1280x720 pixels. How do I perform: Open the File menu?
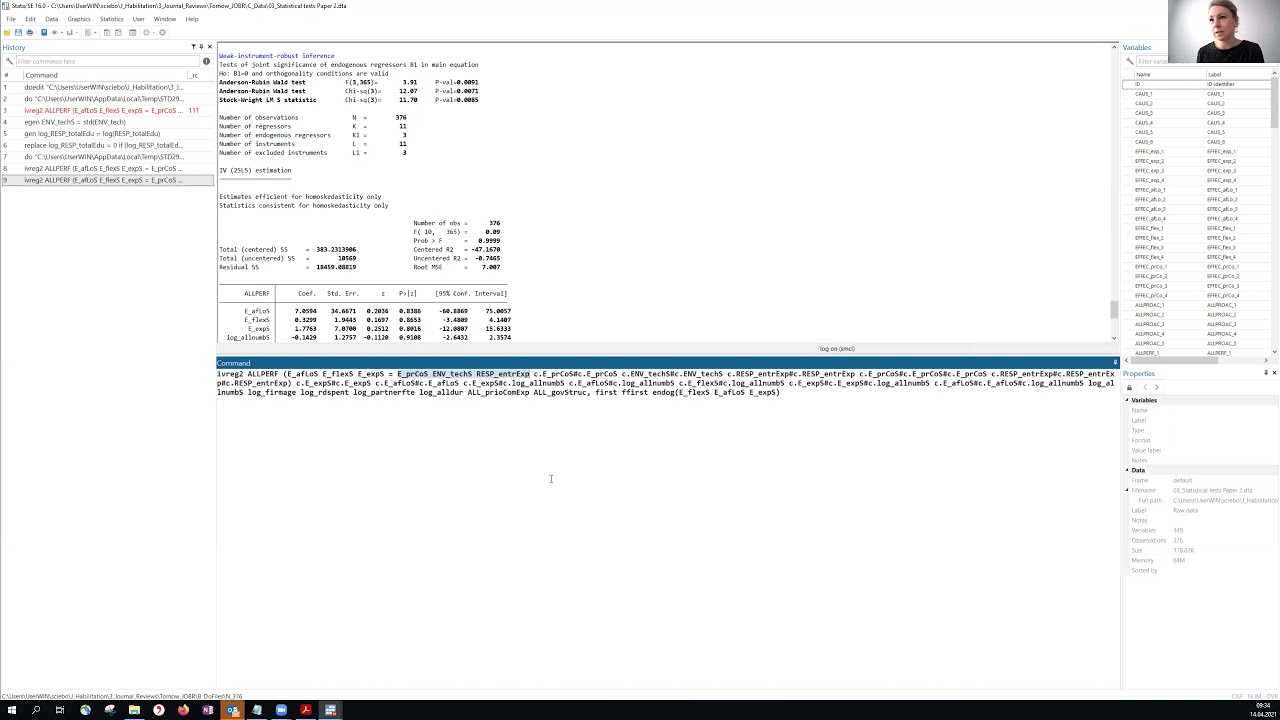tap(11, 19)
